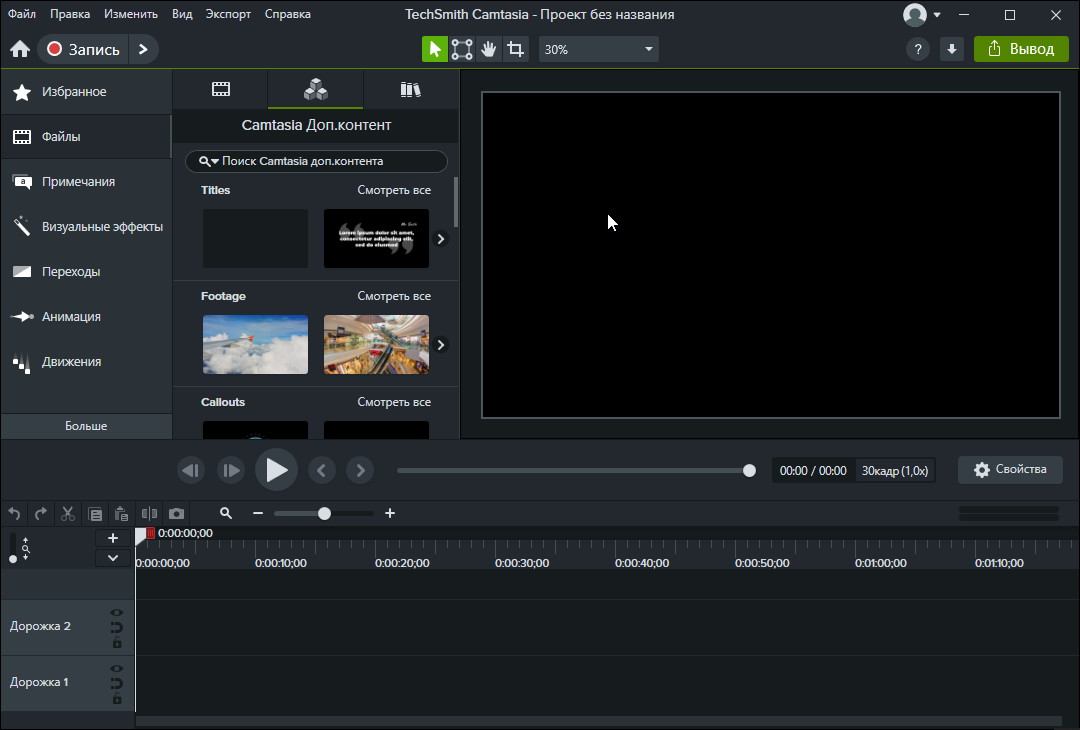This screenshot has height=730, width=1080.
Task: Open the Изменить menu
Action: [131, 14]
